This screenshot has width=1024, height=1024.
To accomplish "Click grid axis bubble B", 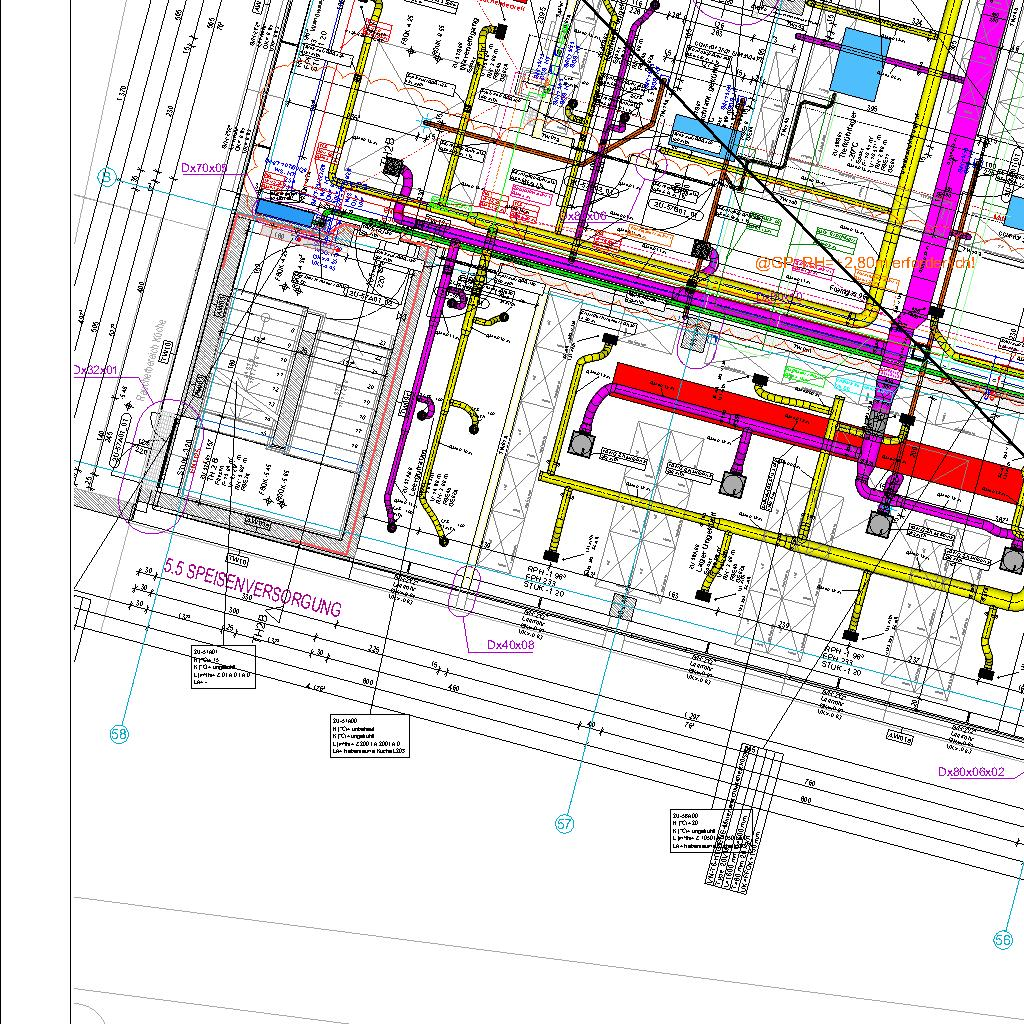I will coord(106,177).
